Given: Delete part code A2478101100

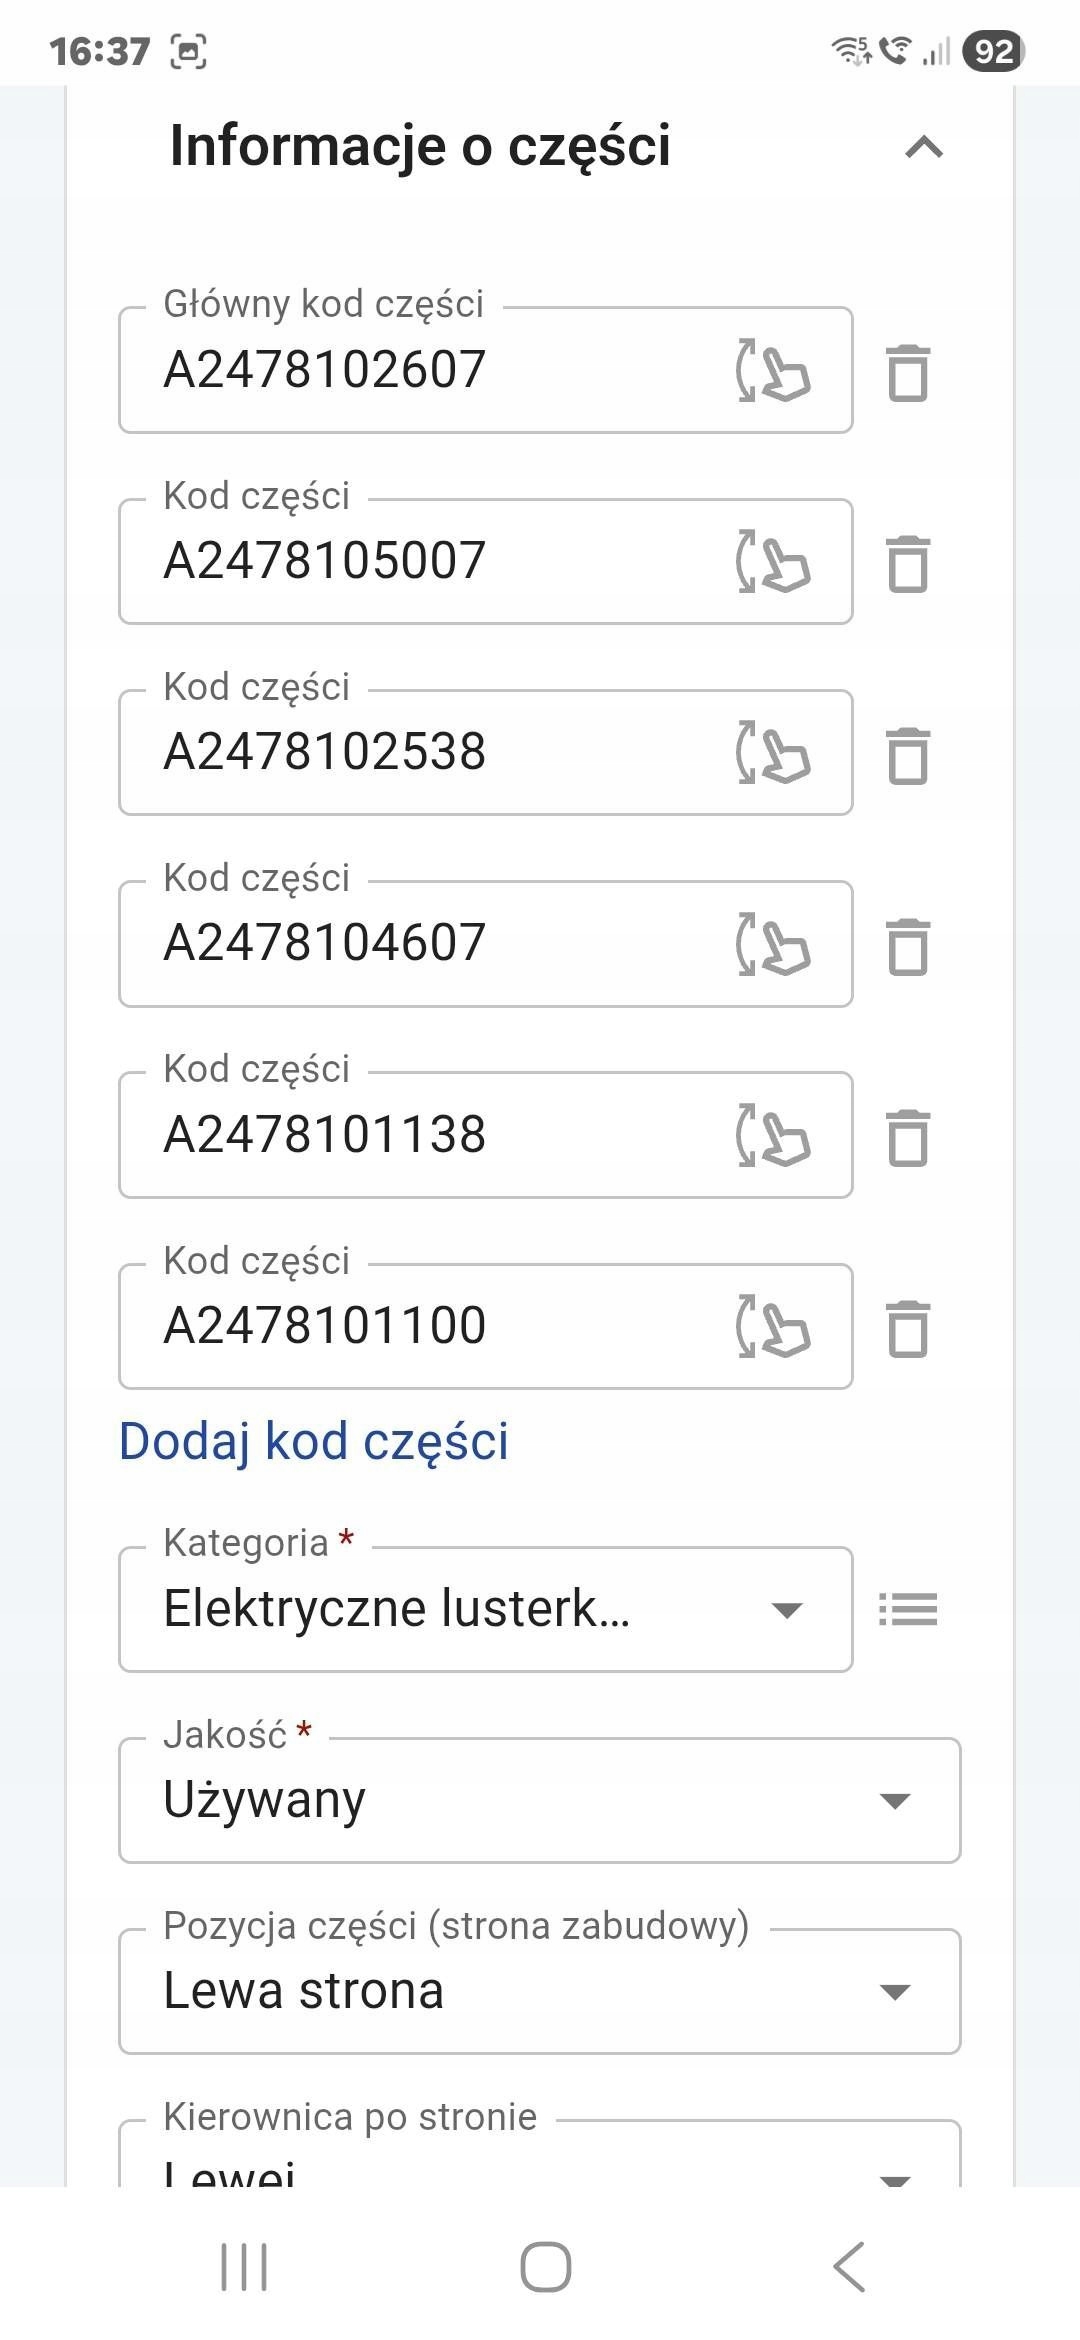Looking at the screenshot, I should 908,1329.
